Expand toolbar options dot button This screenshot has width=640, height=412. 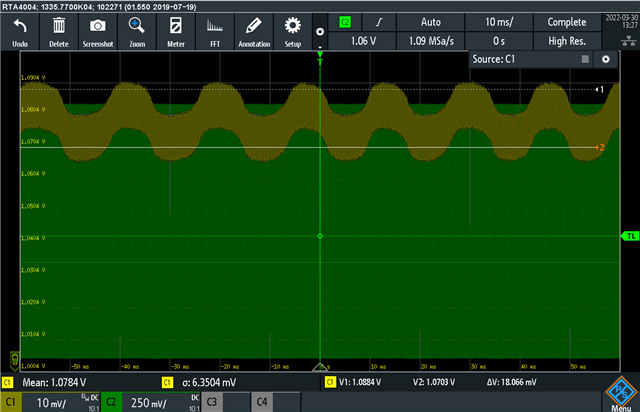pos(320,32)
